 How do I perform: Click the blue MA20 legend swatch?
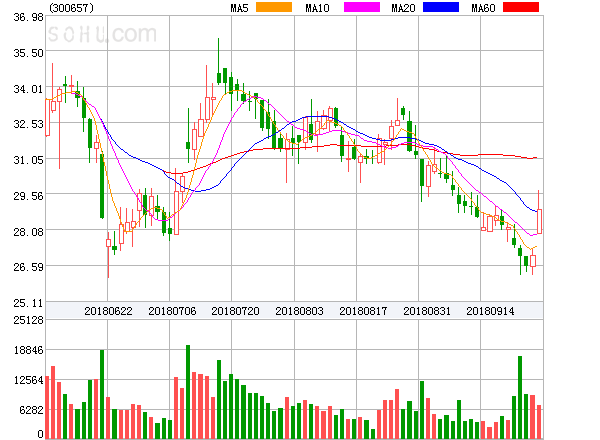click(x=441, y=7)
